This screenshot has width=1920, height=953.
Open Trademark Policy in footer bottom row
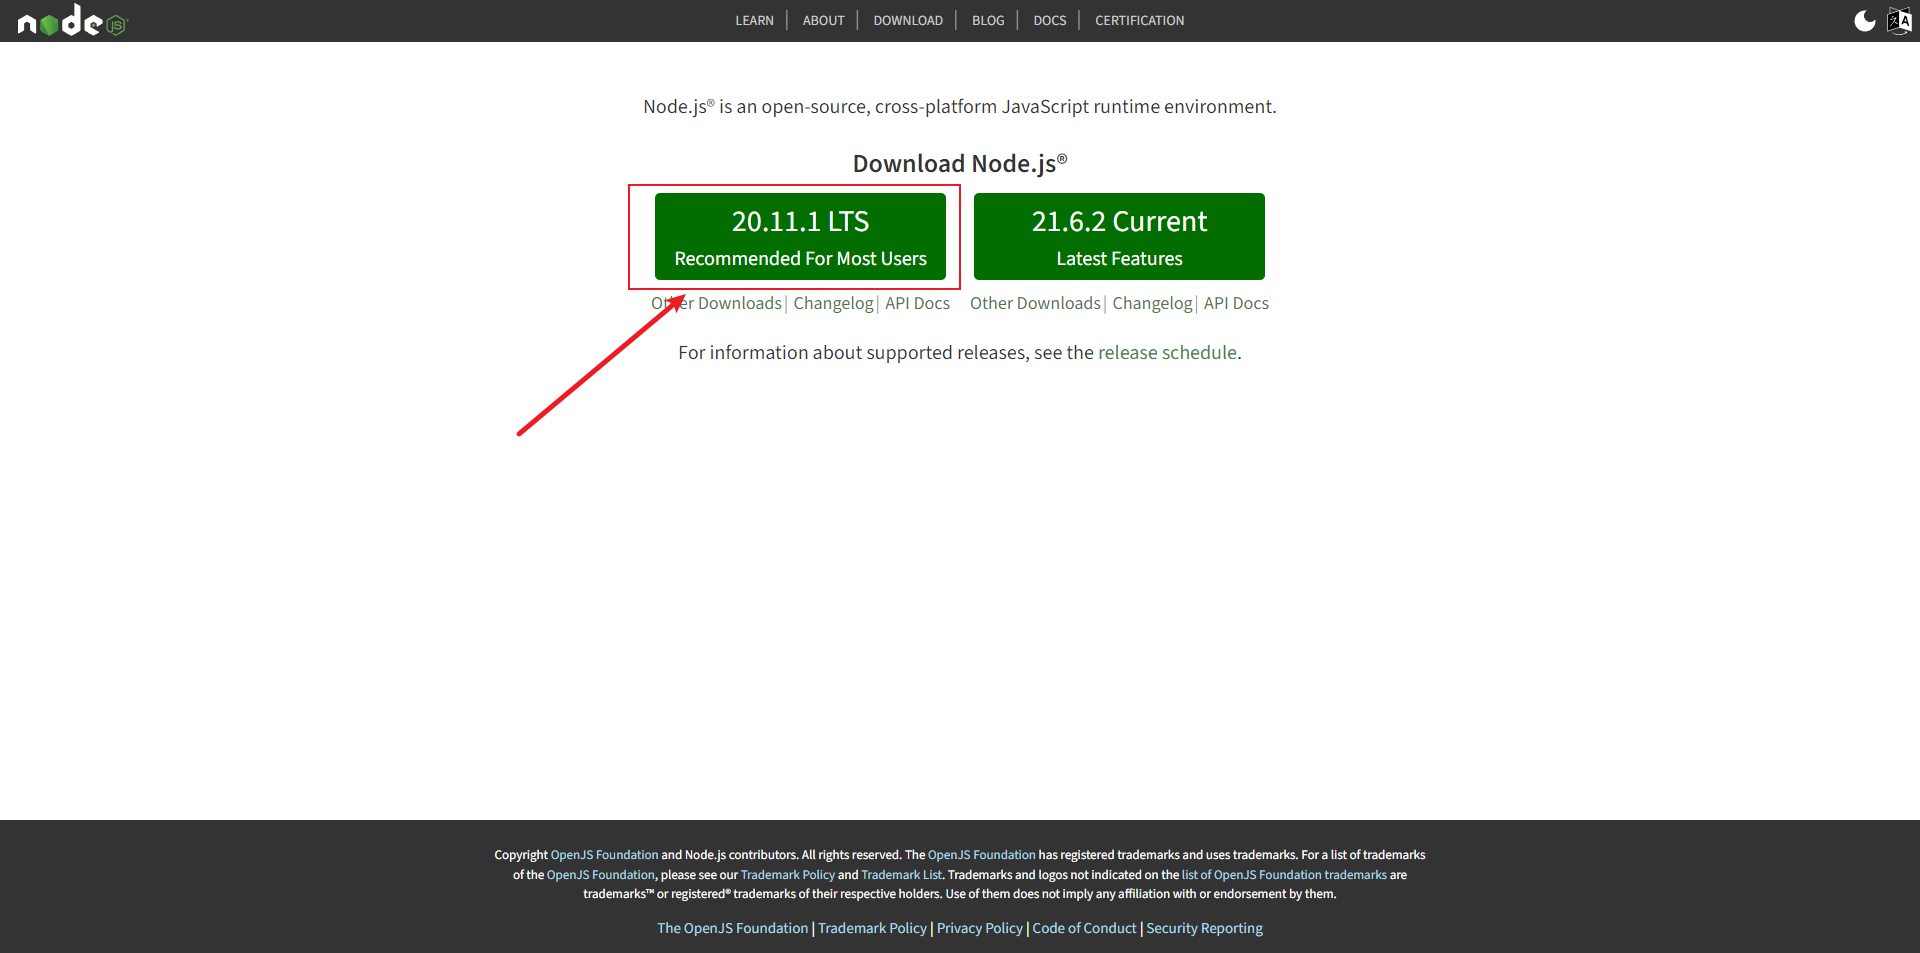coord(872,928)
